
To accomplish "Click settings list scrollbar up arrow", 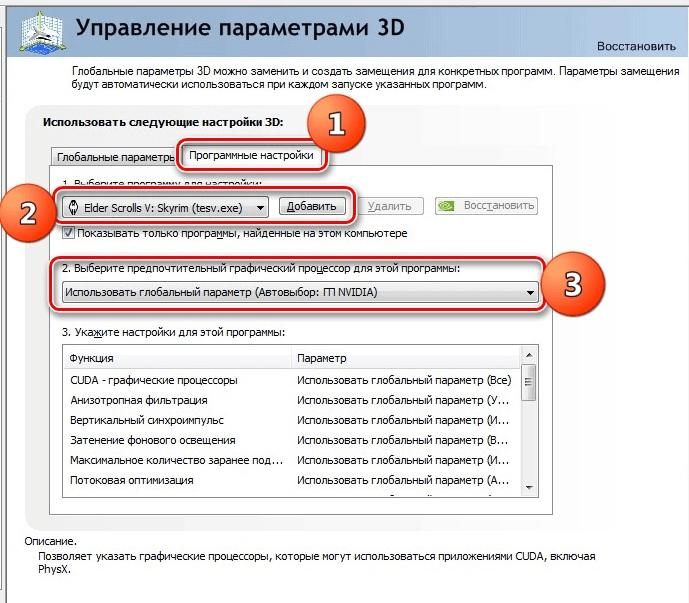I will pyautogui.click(x=529, y=355).
